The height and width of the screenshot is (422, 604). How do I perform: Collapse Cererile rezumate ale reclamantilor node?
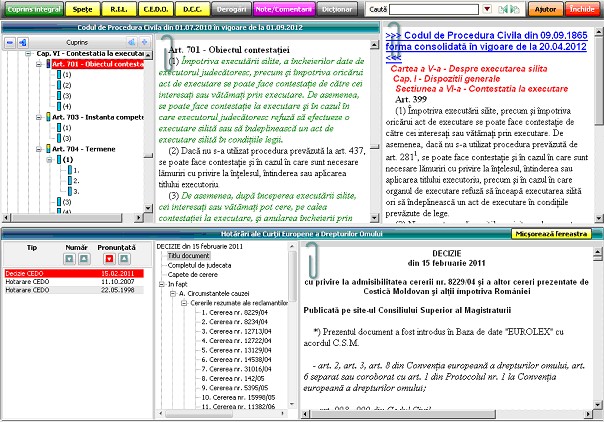184,303
